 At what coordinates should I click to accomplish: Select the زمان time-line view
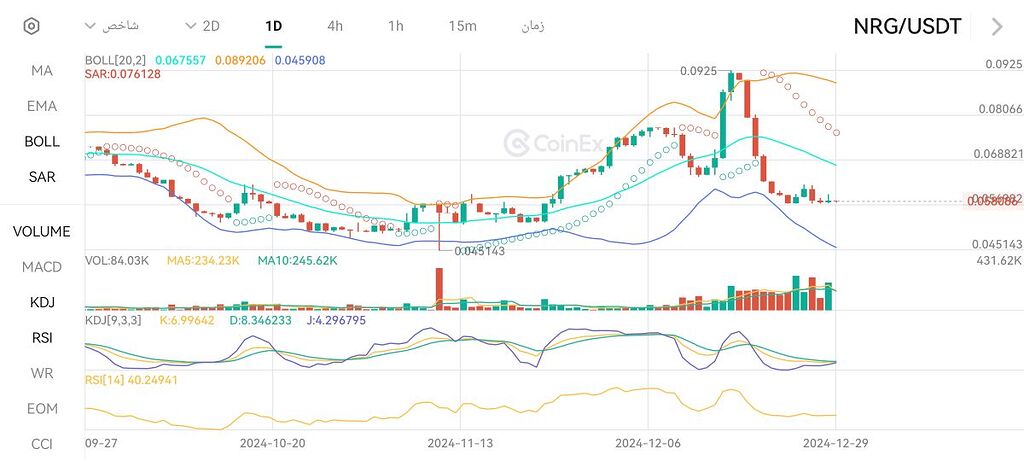tap(532, 25)
